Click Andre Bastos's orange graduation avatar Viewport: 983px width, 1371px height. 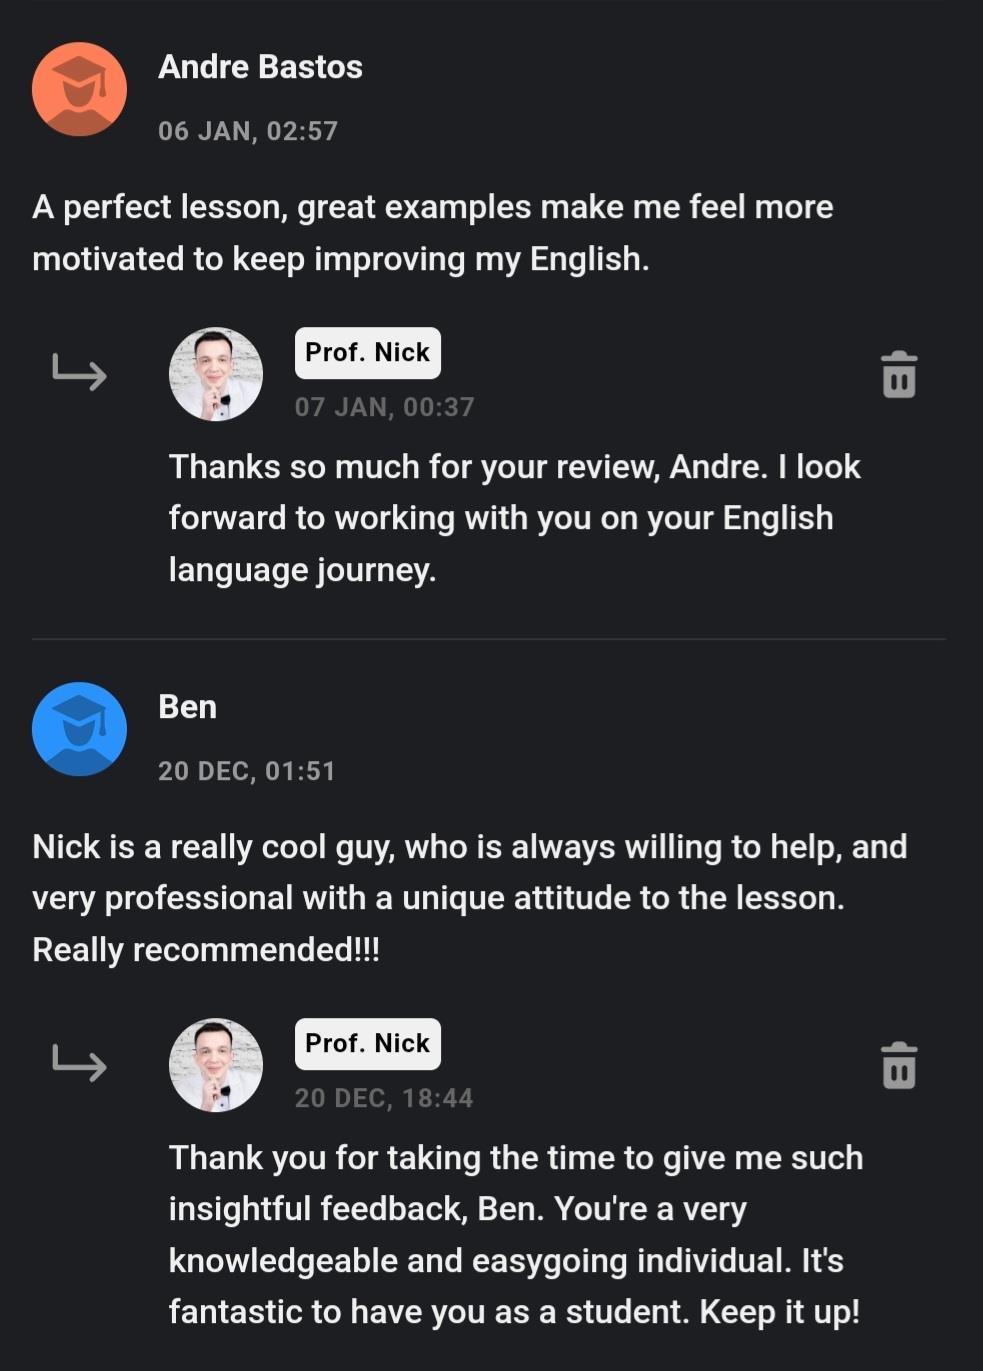click(79, 89)
